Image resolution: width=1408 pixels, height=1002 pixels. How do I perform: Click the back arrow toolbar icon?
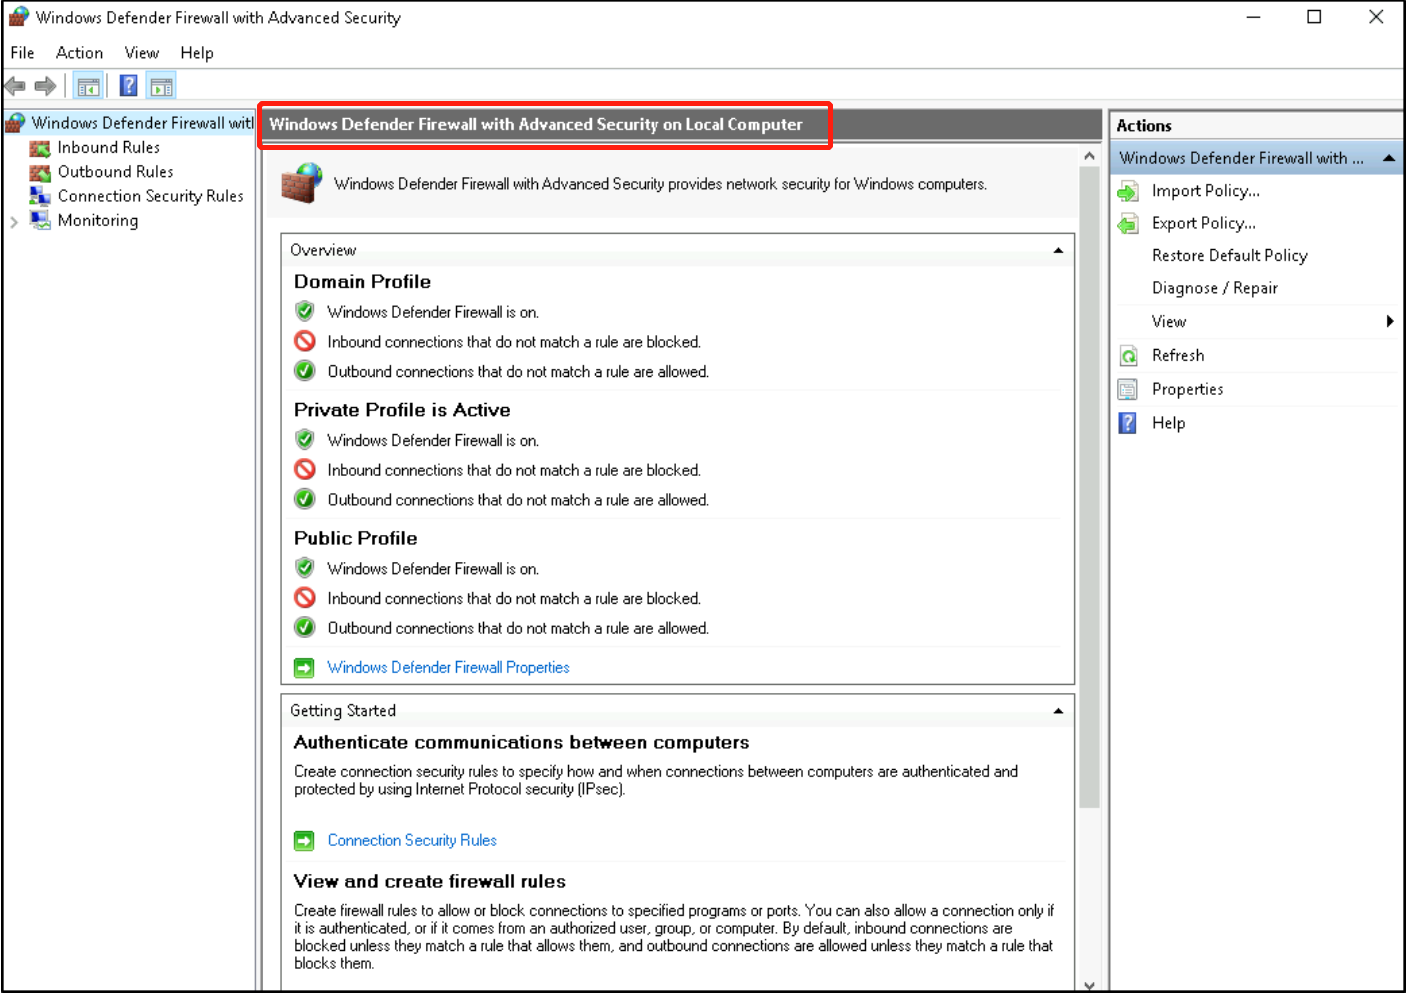pos(15,87)
